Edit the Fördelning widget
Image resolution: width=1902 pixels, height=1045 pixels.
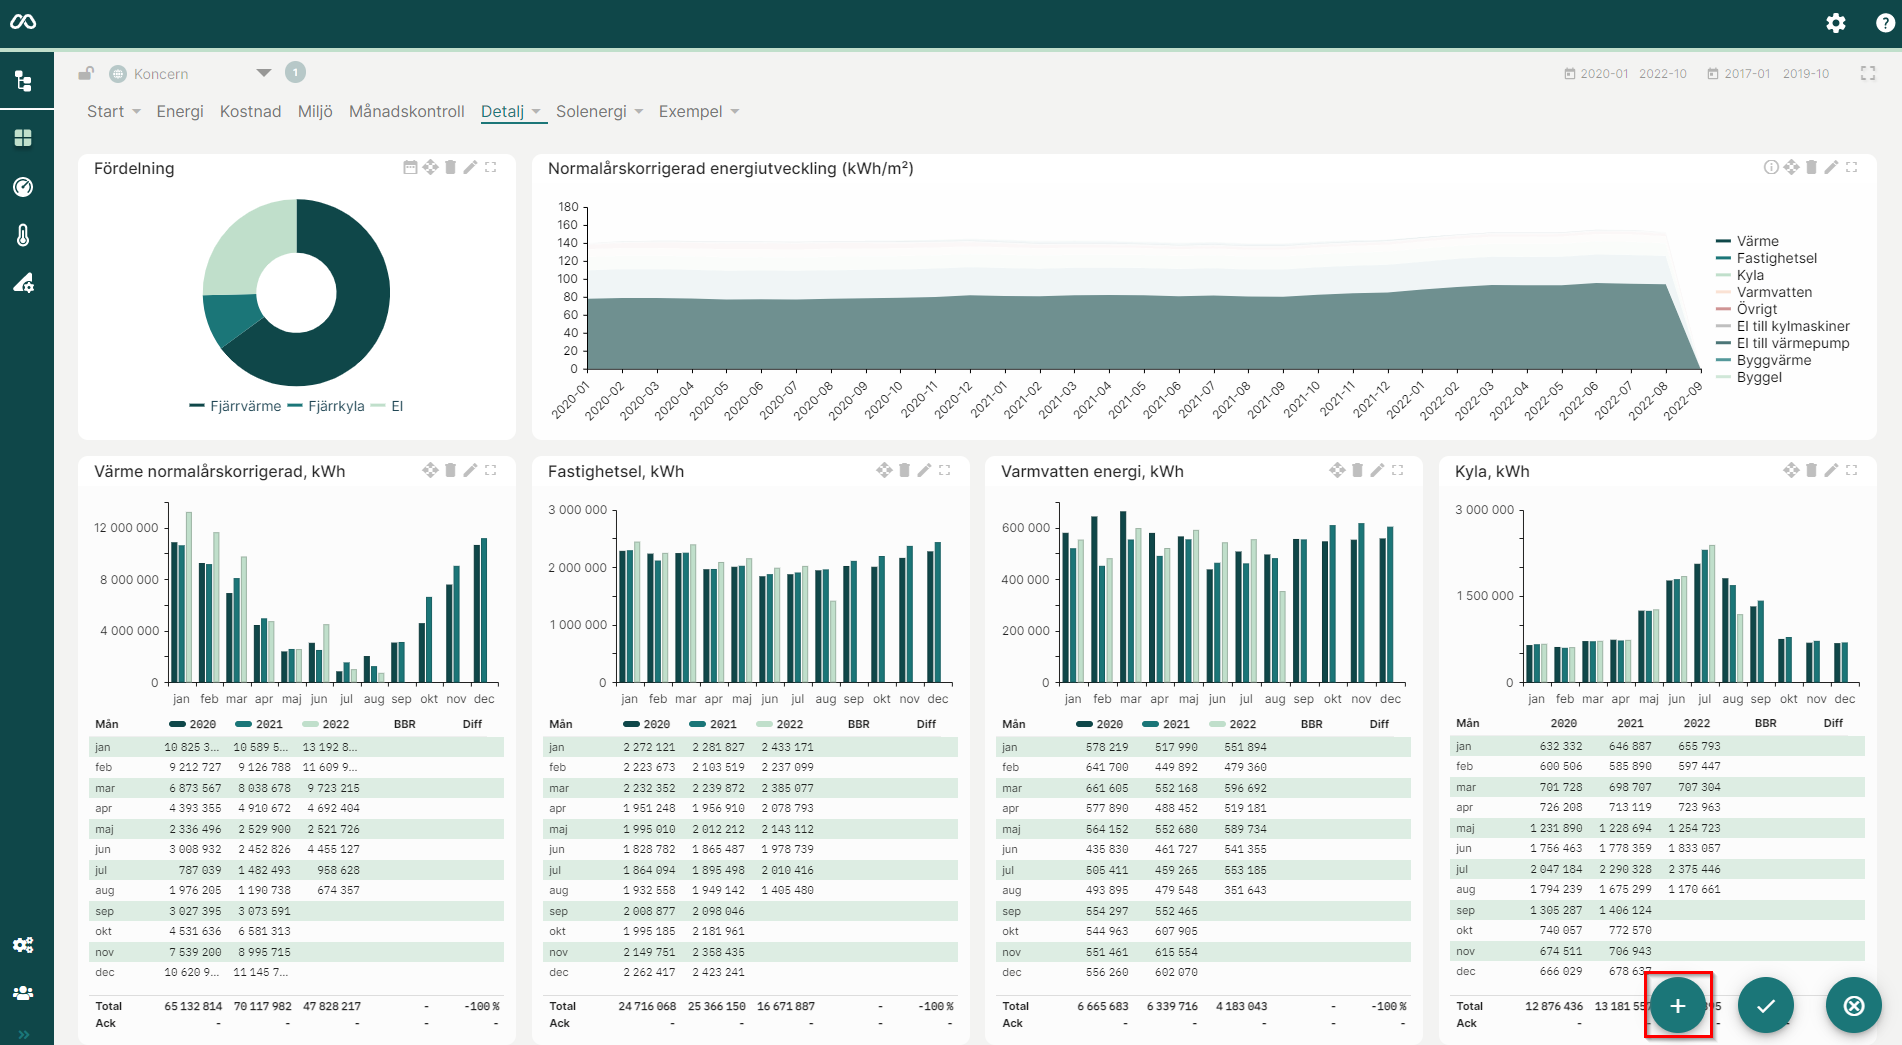pyautogui.click(x=470, y=167)
